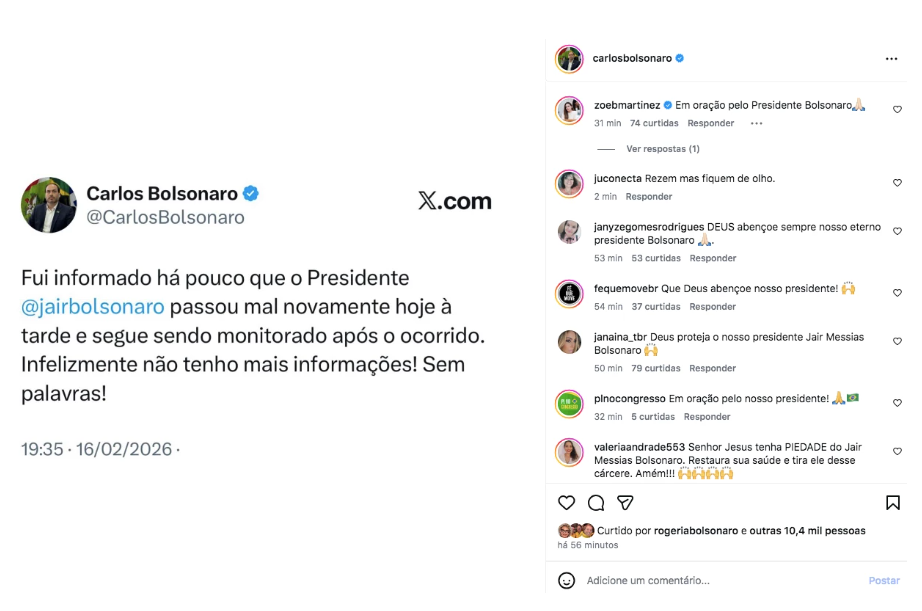Open emoji picker in comment field
Image resolution: width=922 pixels, height=611 pixels.
[567, 580]
